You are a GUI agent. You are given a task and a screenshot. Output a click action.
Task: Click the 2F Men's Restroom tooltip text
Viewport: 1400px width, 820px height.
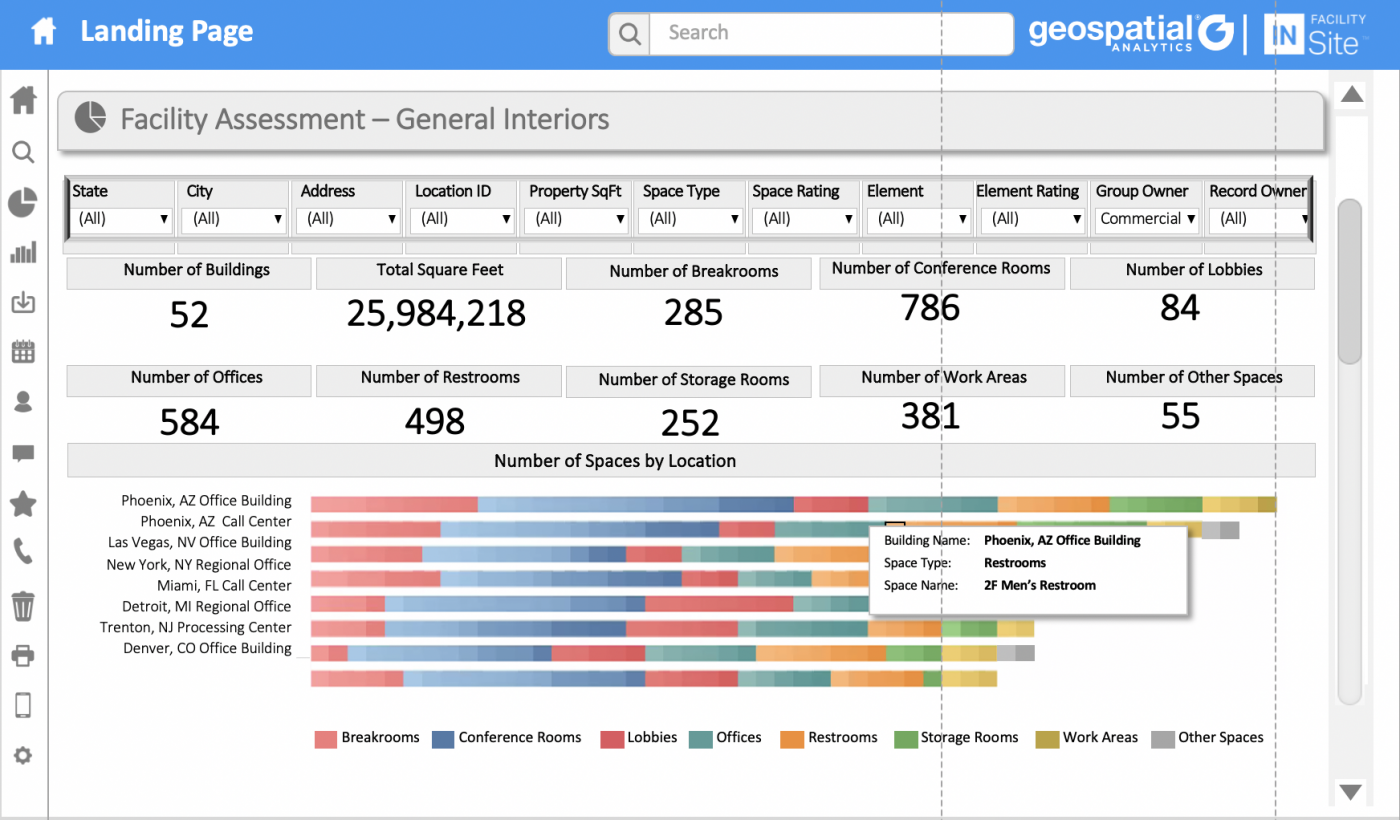1040,585
